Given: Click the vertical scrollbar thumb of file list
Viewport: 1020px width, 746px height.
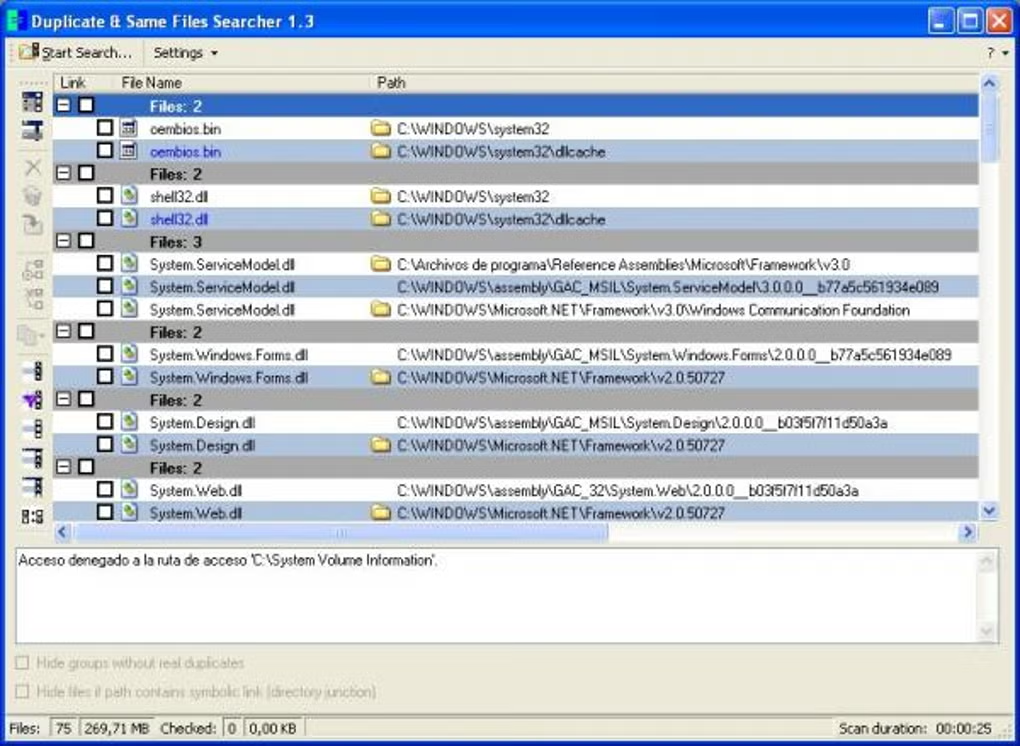Looking at the screenshot, I should (x=989, y=128).
